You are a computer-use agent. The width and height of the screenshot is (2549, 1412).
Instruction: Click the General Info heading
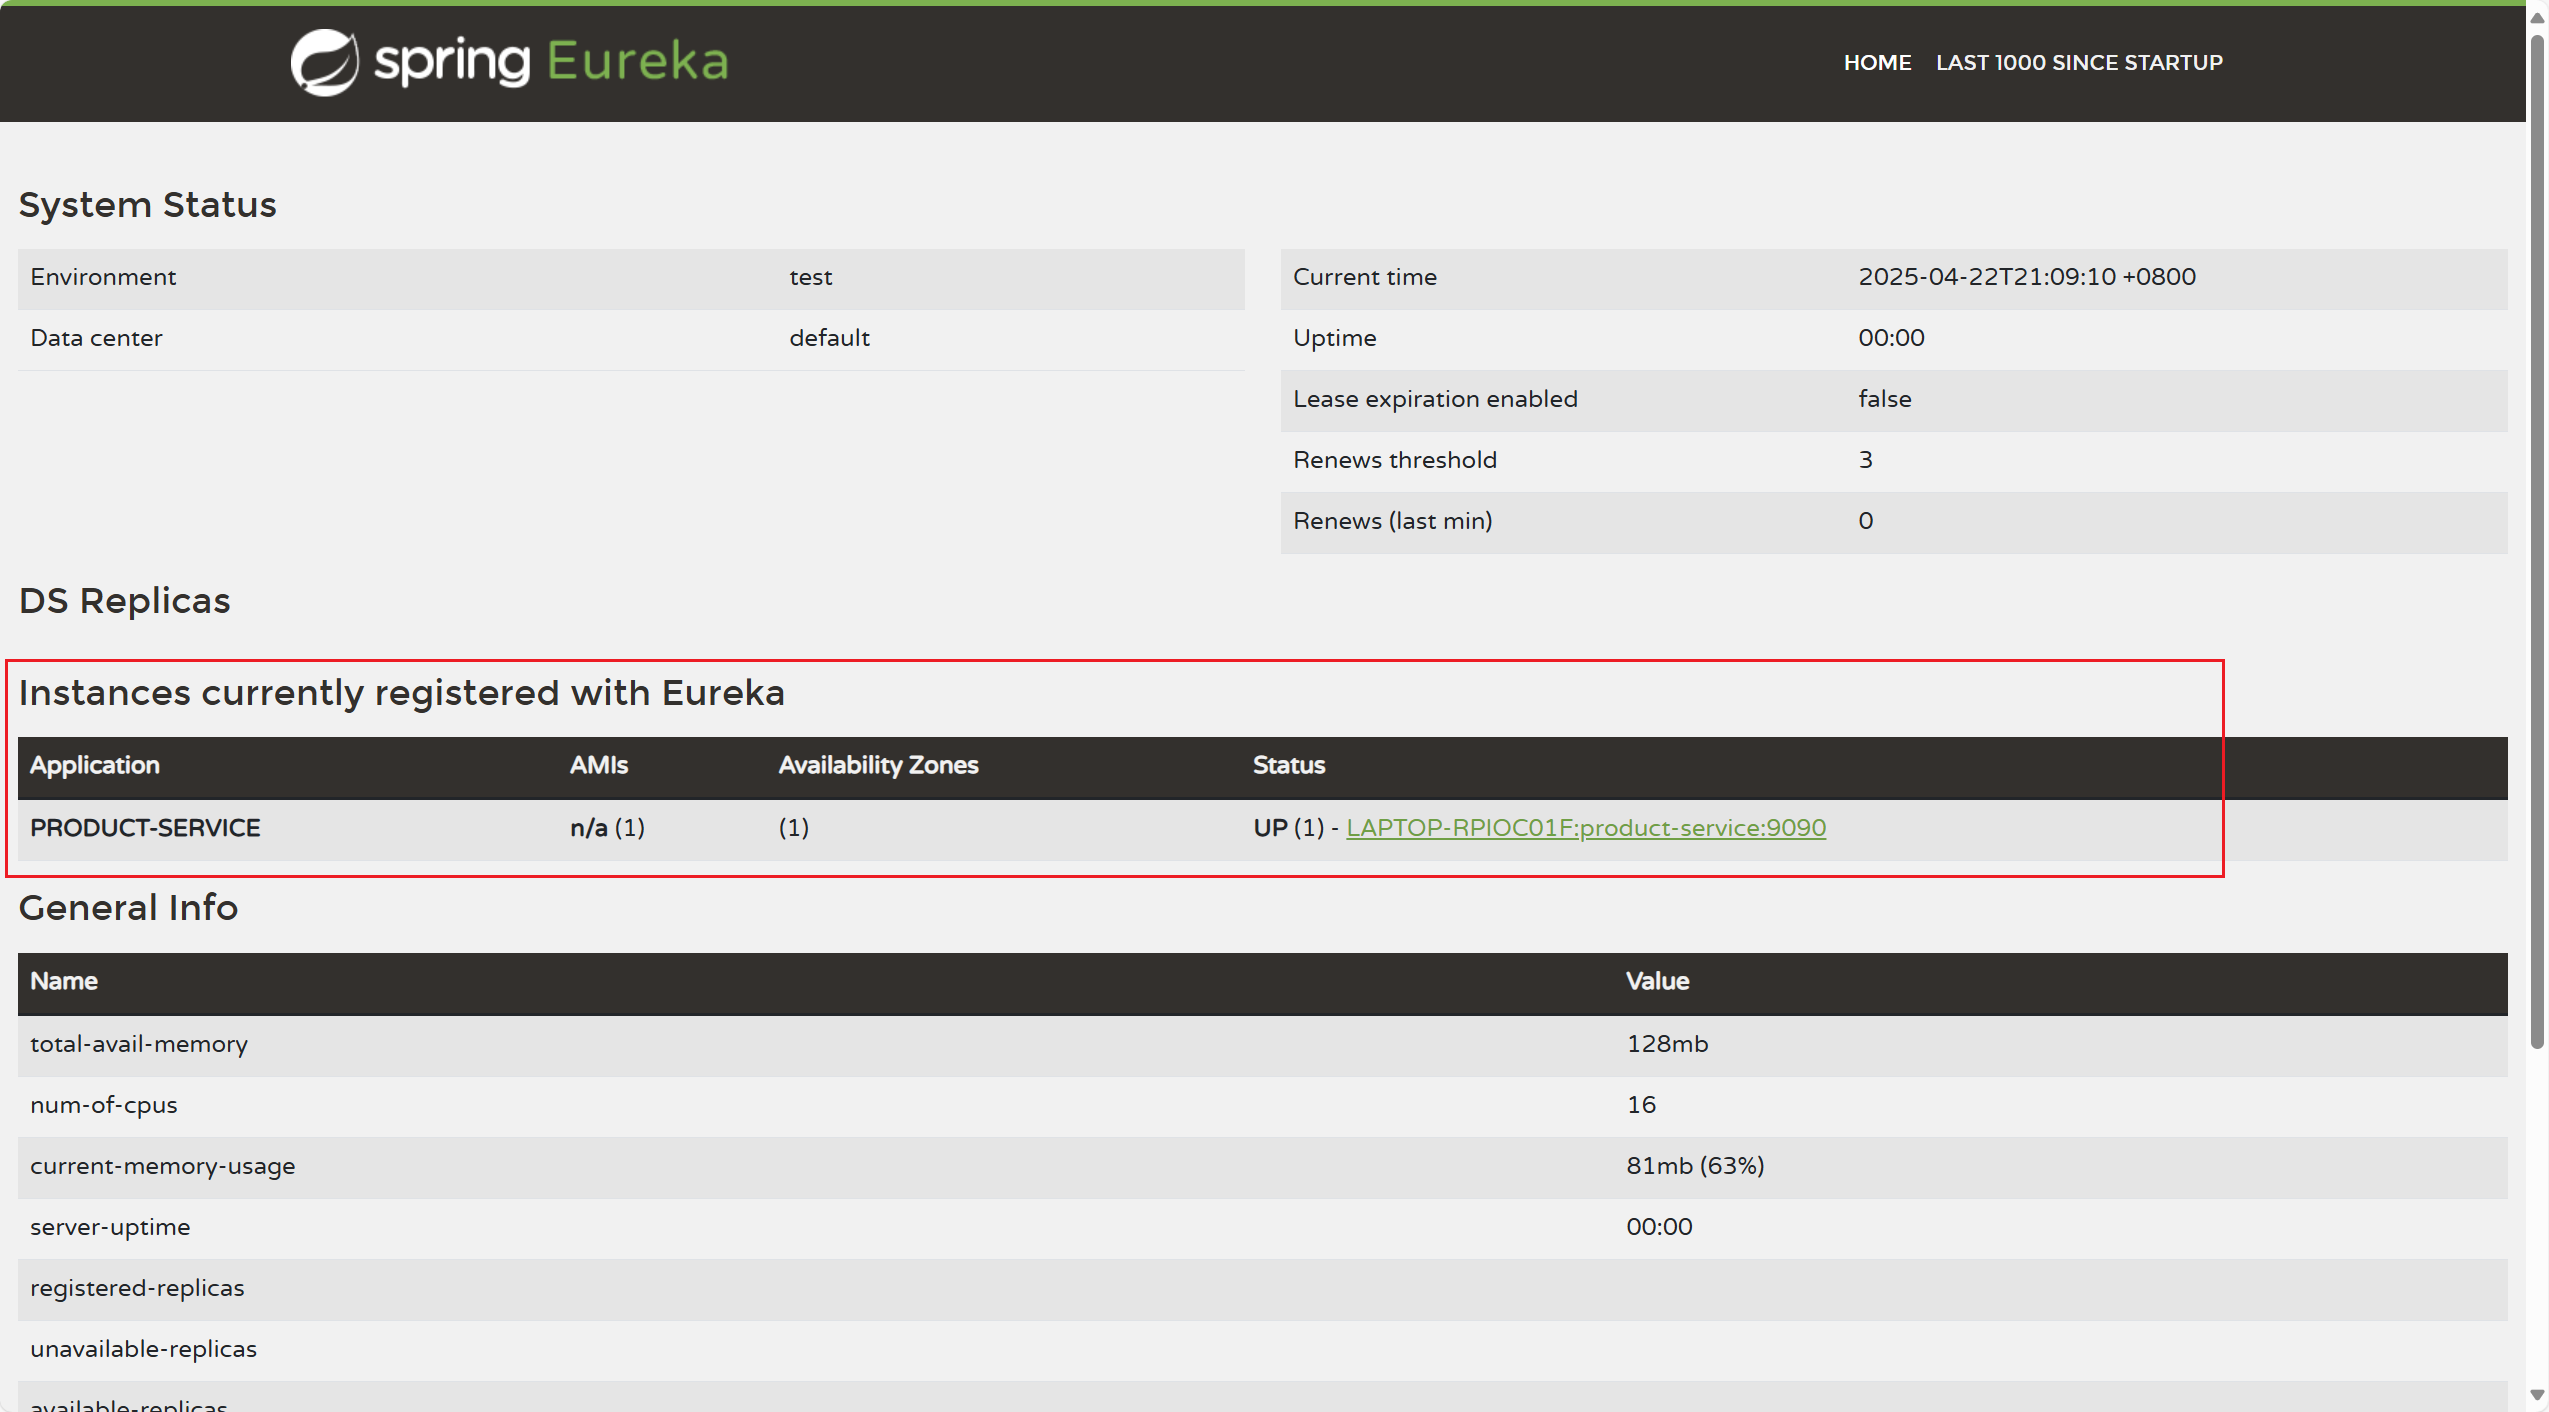tap(128, 908)
